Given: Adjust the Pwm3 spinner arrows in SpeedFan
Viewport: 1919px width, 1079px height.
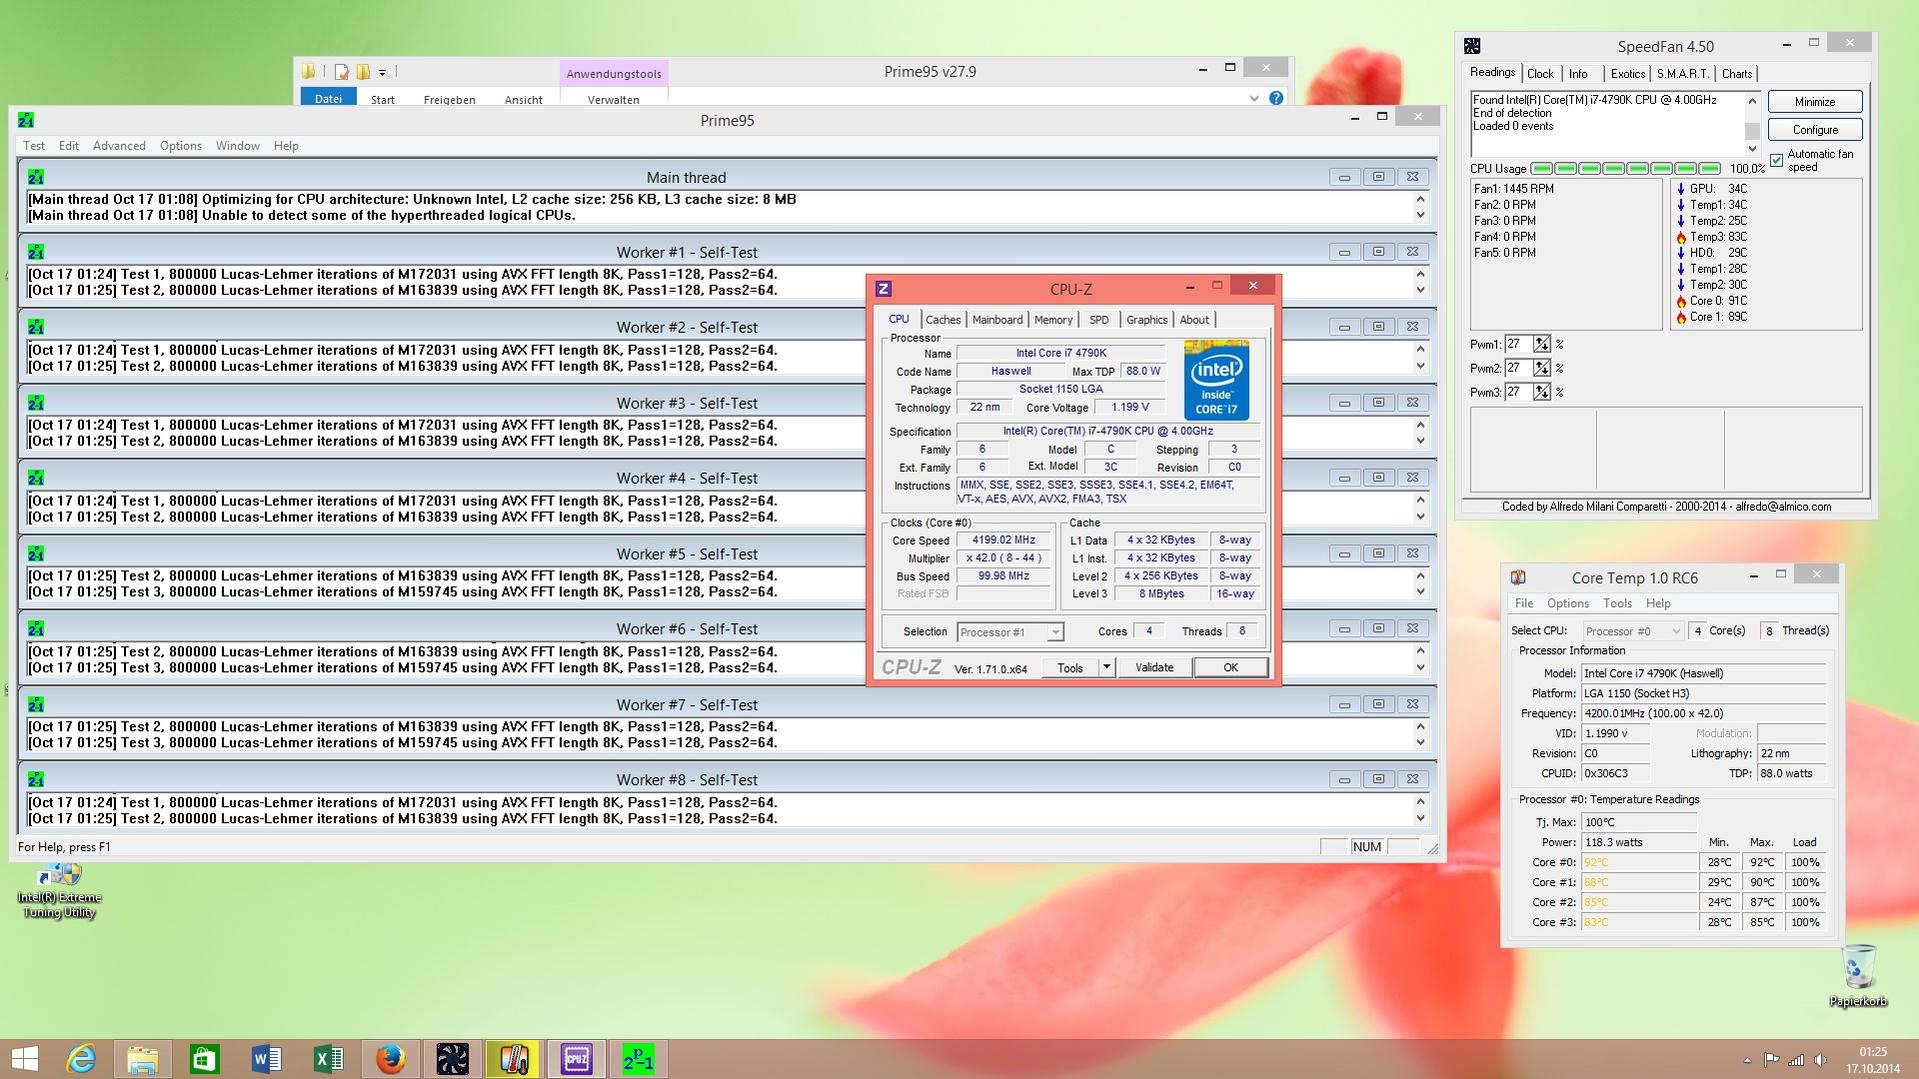Looking at the screenshot, I should pos(1542,392).
